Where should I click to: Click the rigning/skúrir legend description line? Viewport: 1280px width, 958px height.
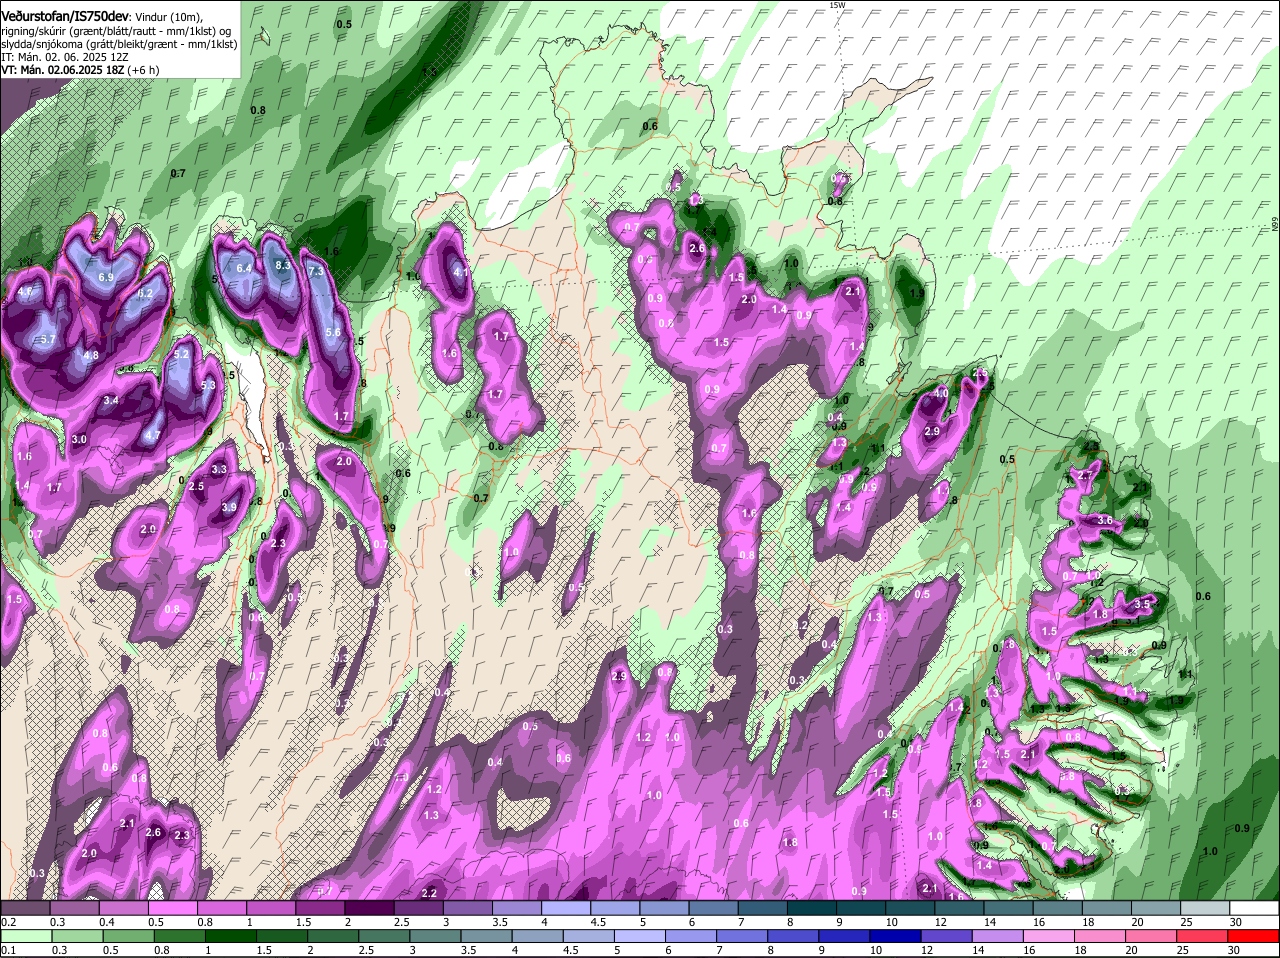116,30
